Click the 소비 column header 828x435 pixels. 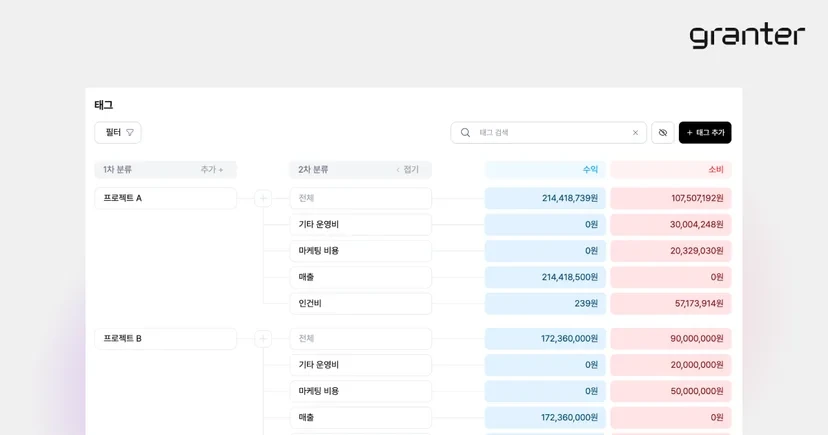click(x=671, y=169)
